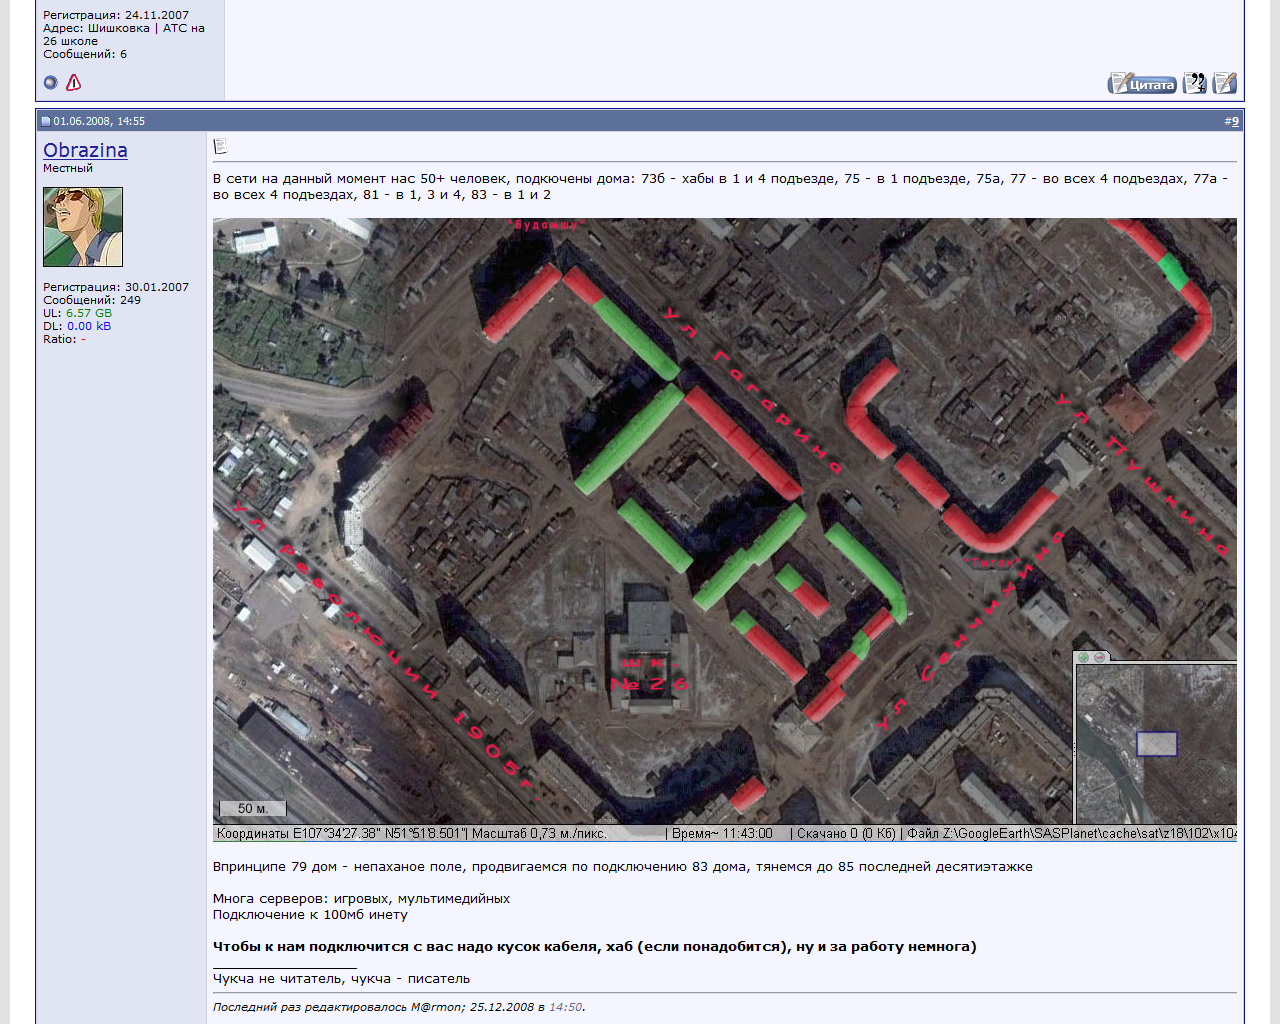
Task: Click the quick reply pen icon
Action: point(1224,84)
